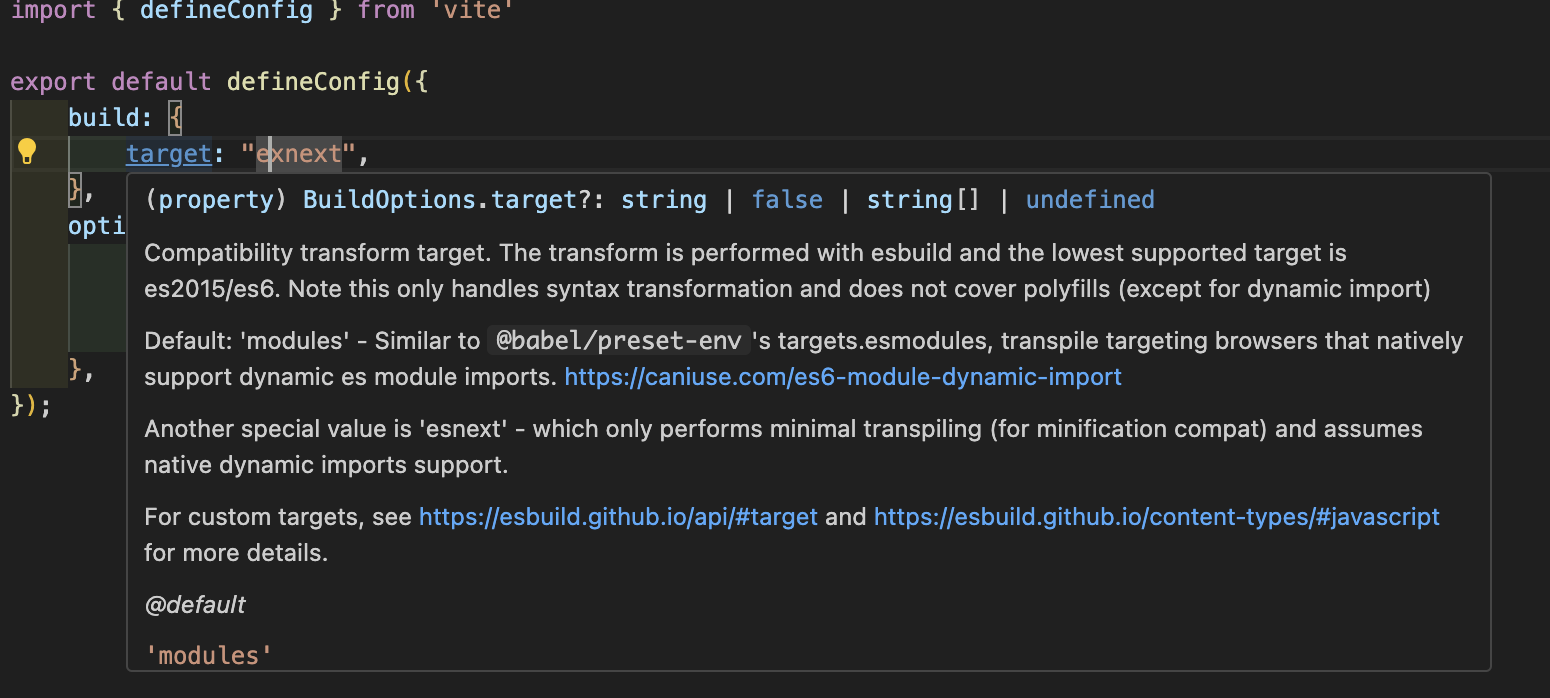Click the export keyword

pos(53,81)
